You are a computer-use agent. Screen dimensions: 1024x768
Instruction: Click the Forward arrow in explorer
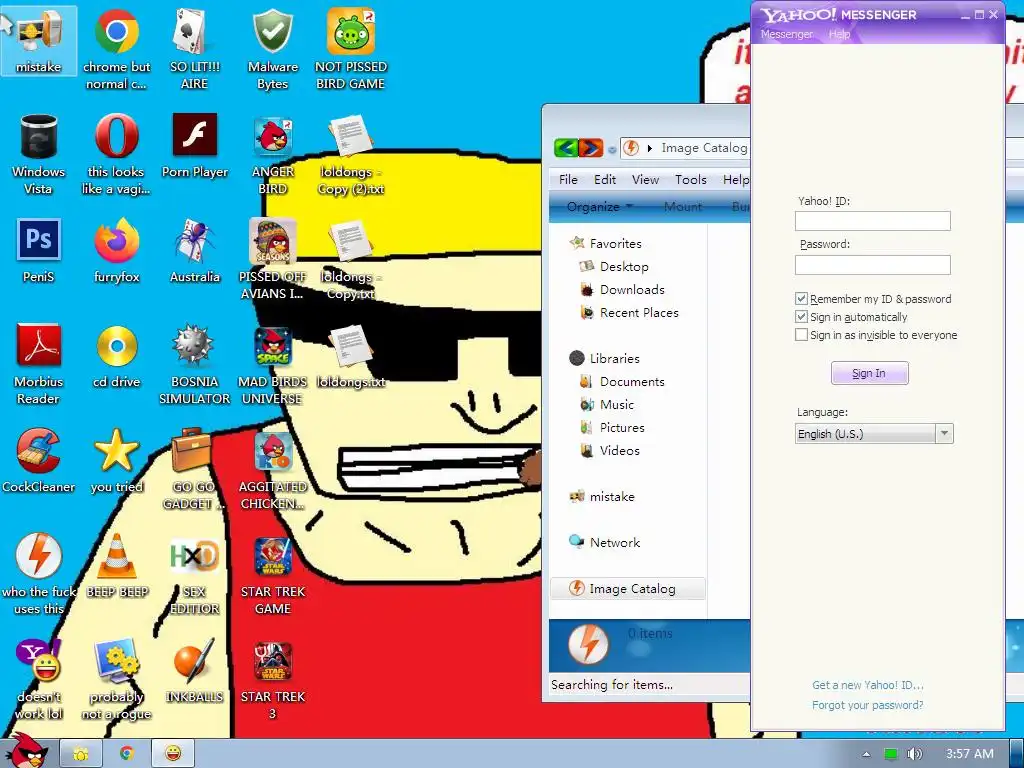(590, 148)
